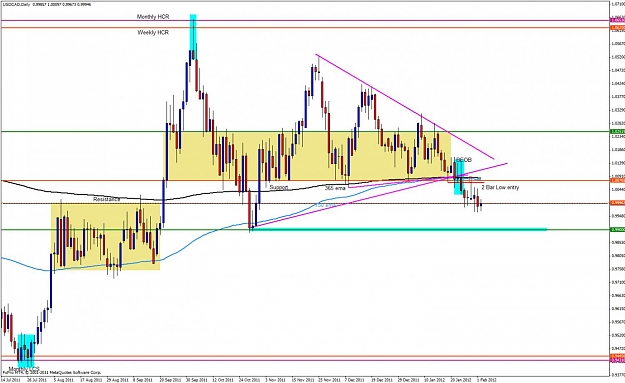Select the "Weekly HCR" text label
The image size is (625, 383).
point(153,32)
